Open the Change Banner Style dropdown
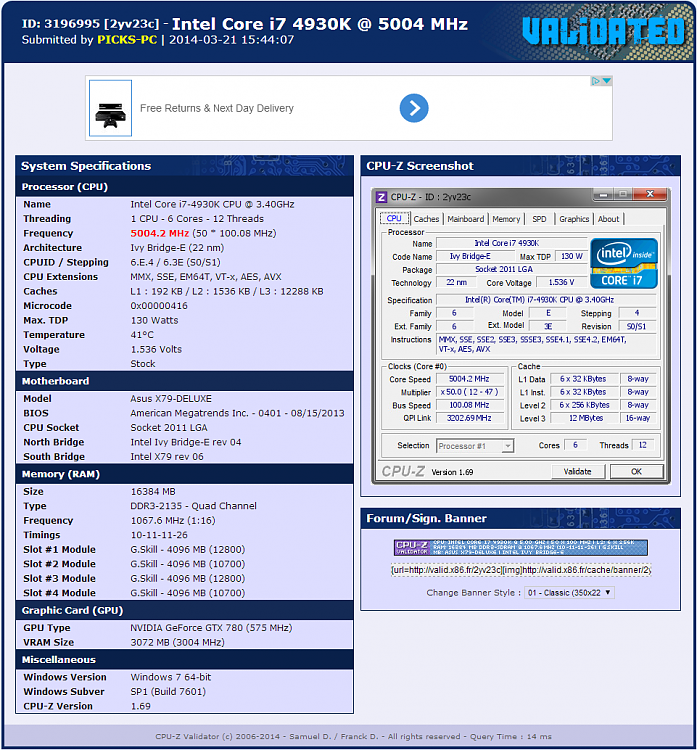This screenshot has height=750, width=697. coord(569,593)
